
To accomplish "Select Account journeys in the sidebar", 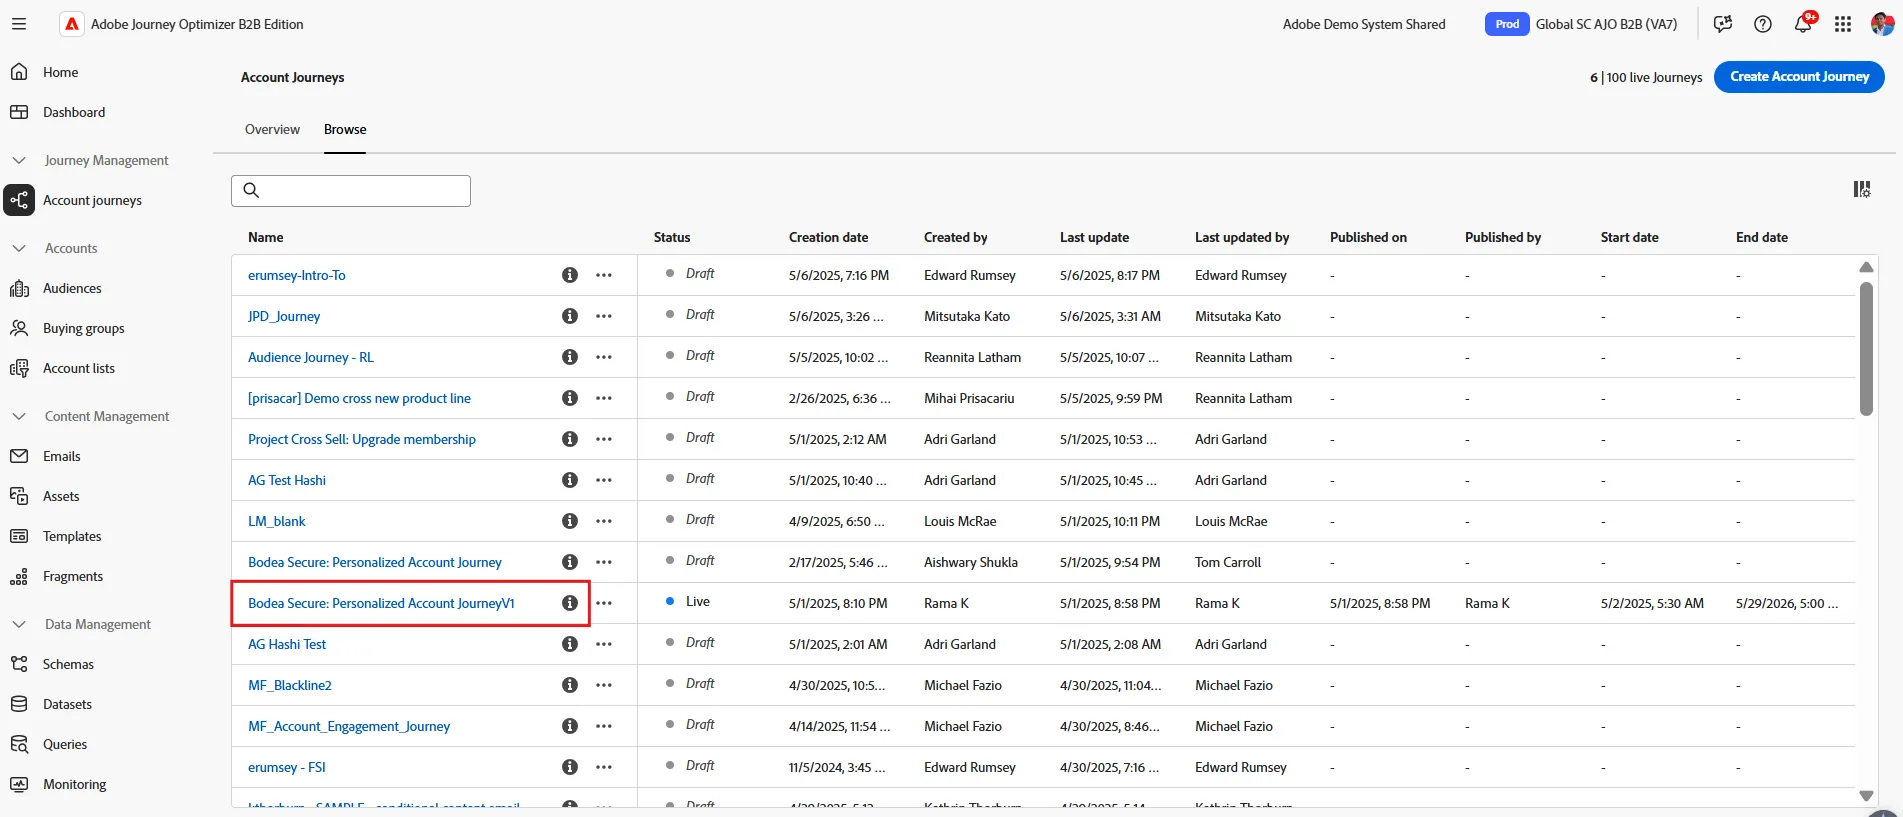I will 92,200.
